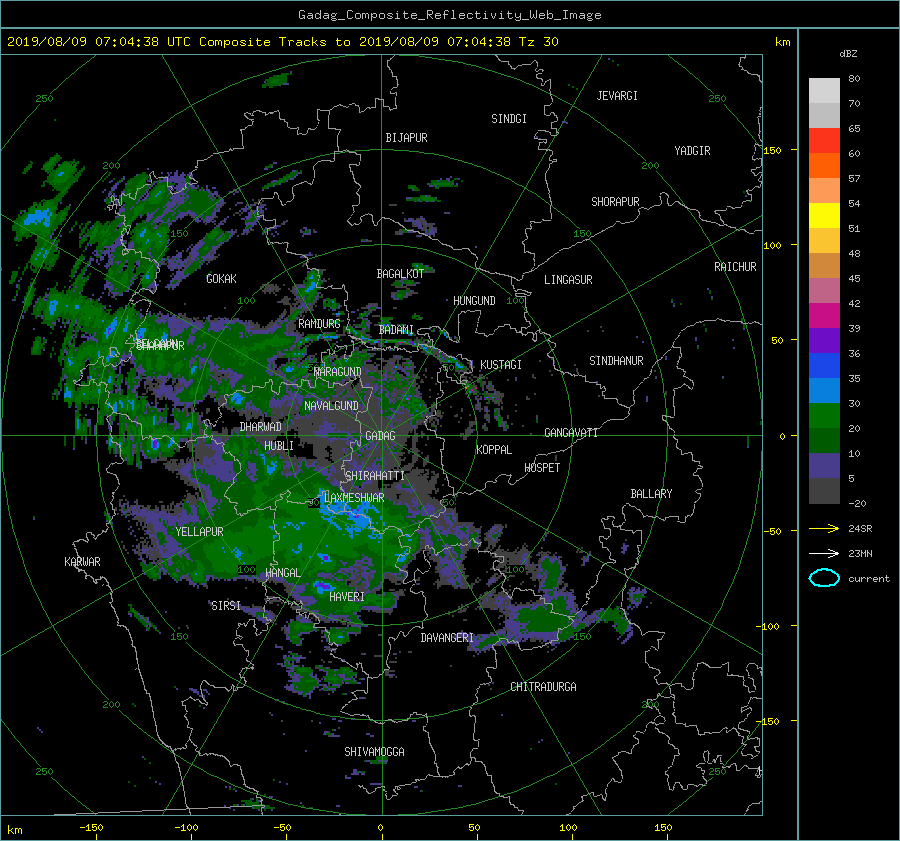
Task: Click the SINDGI city label
Action: [509, 119]
